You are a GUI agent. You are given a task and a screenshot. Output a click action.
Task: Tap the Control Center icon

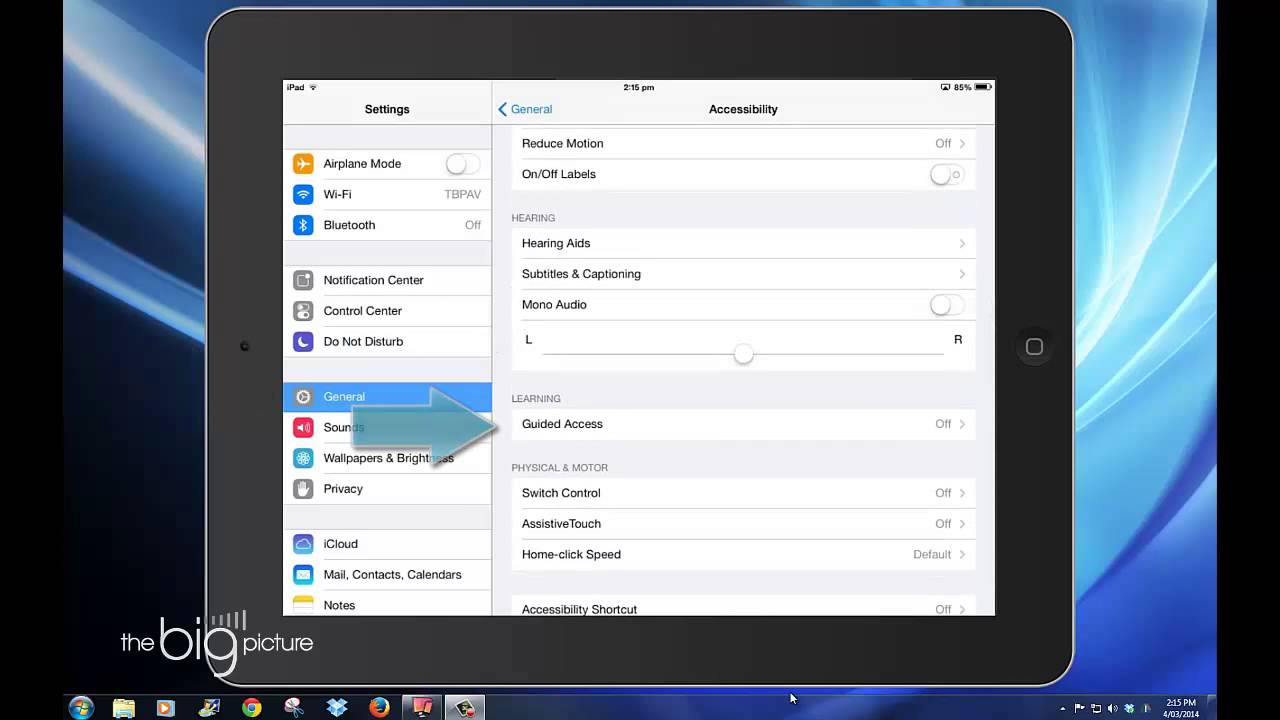click(303, 311)
